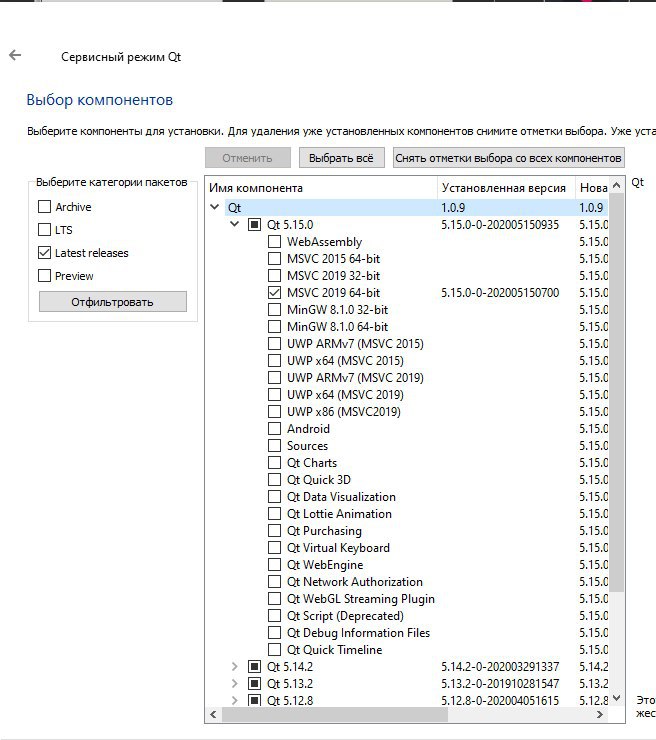This screenshot has width=656, height=740.
Task: Check the MSVC 2019 32-bit component
Action: coord(274,276)
